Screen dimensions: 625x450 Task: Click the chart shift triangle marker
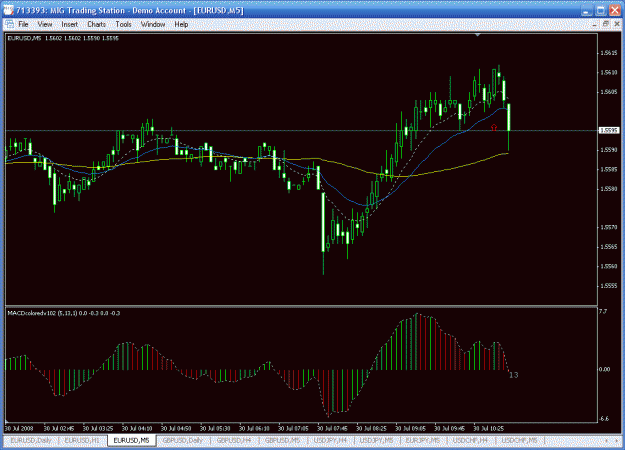click(478, 35)
